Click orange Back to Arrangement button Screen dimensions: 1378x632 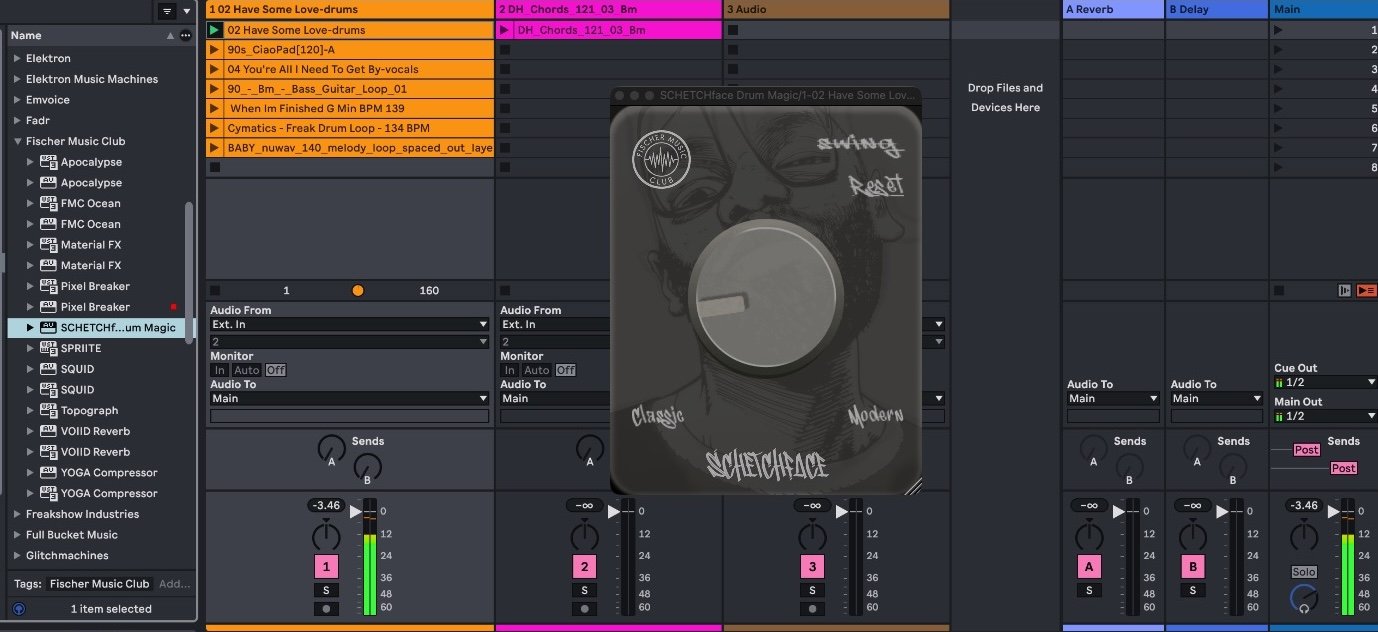[1366, 290]
